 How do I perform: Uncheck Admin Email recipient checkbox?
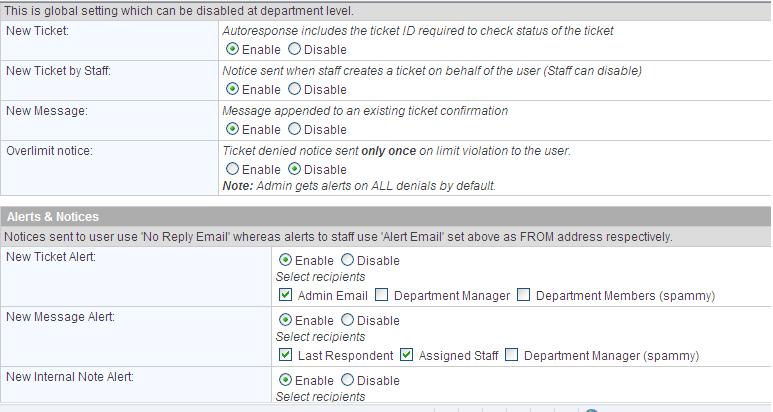pos(285,295)
